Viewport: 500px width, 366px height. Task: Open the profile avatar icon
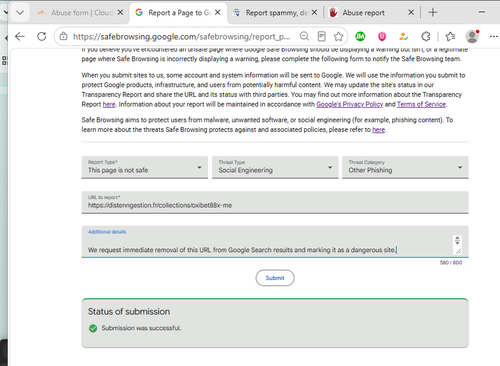pos(472,36)
